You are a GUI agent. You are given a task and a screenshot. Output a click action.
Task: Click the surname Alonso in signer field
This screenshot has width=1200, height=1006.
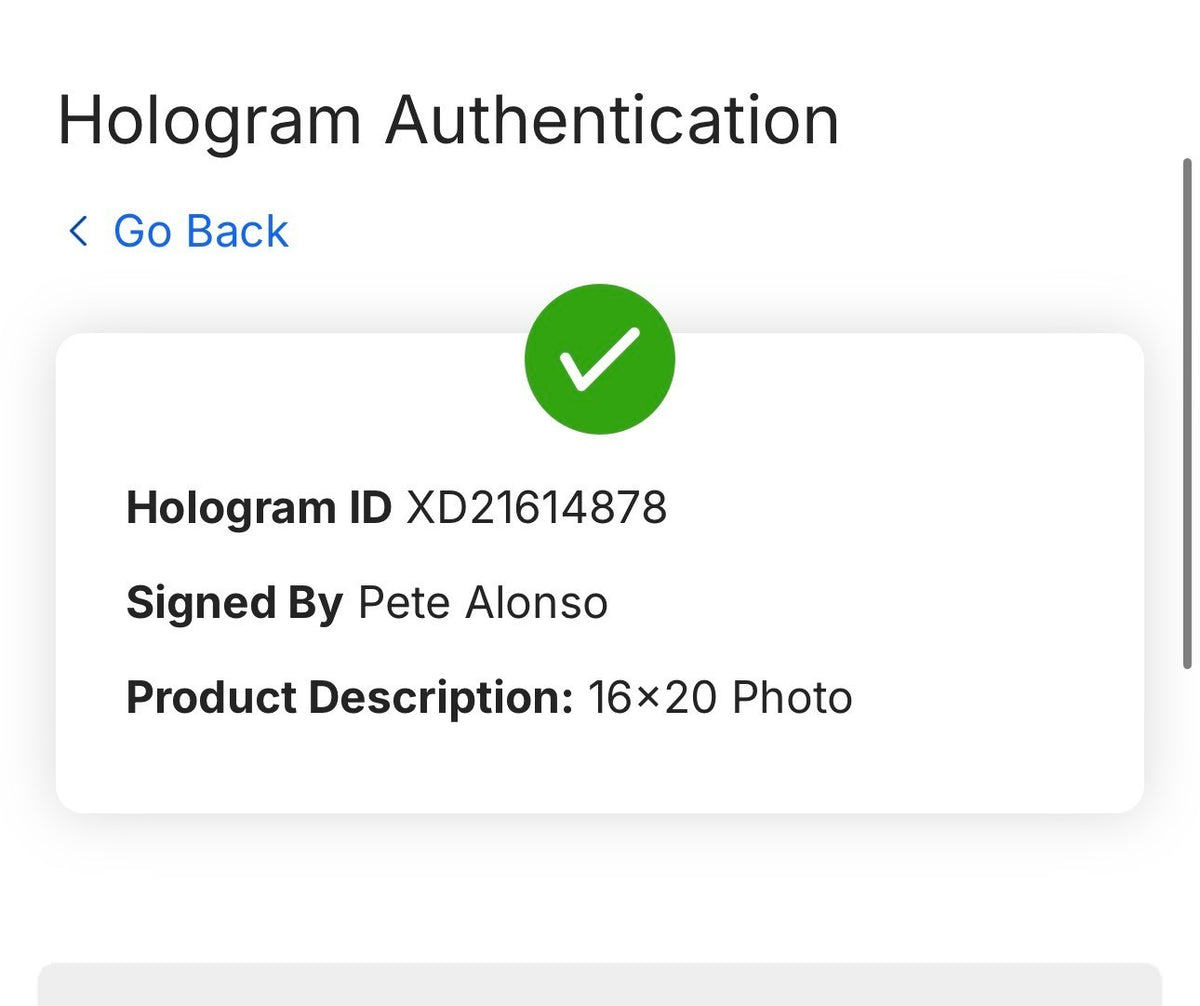click(537, 603)
